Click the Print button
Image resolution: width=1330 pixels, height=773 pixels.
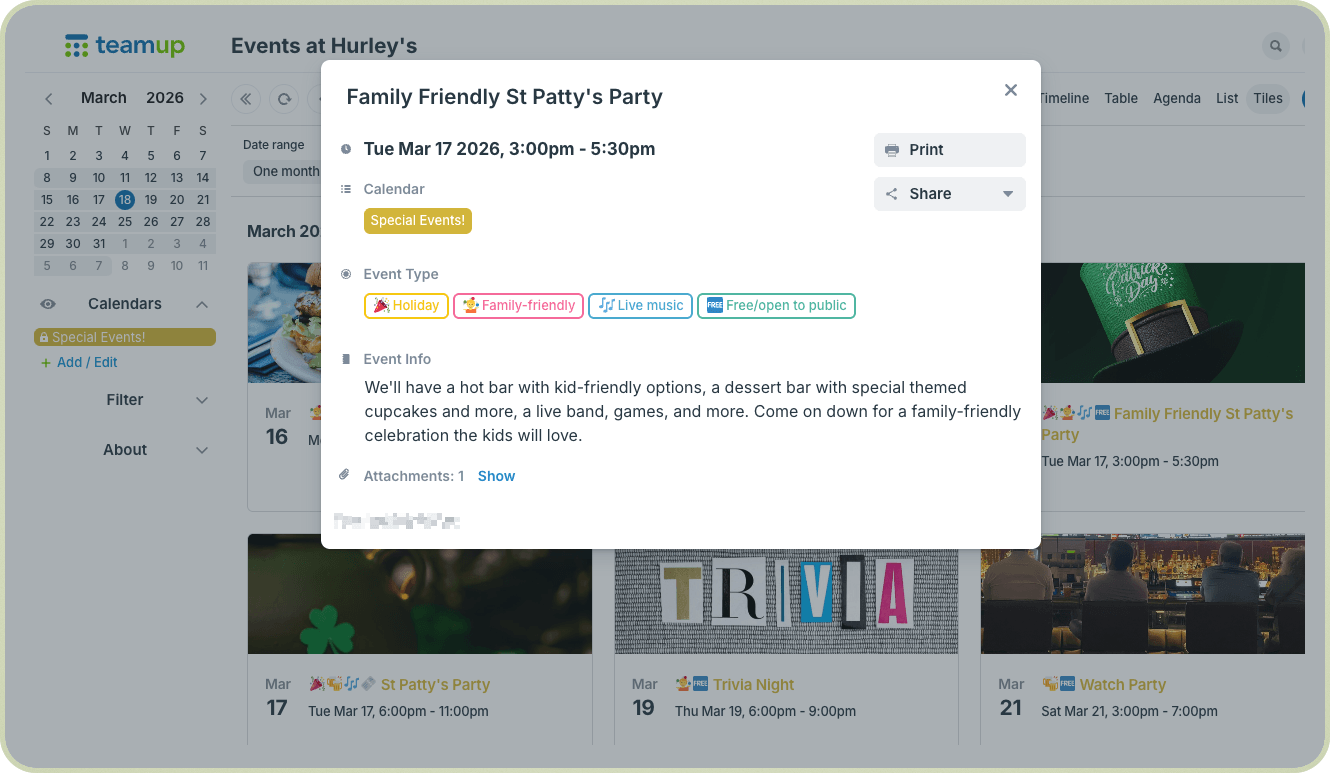click(949, 150)
